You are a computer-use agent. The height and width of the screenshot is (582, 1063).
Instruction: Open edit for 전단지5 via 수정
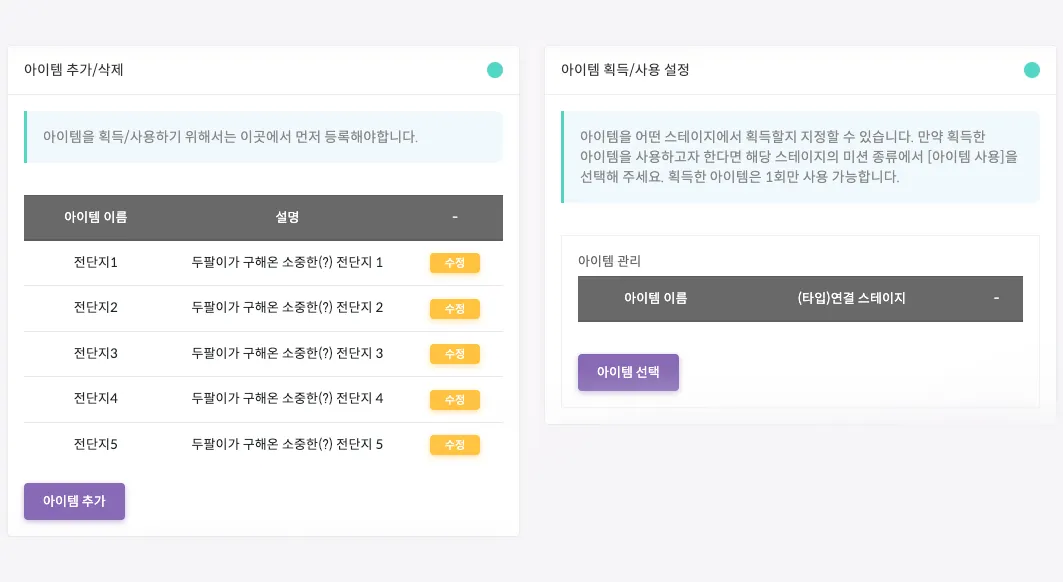click(455, 445)
